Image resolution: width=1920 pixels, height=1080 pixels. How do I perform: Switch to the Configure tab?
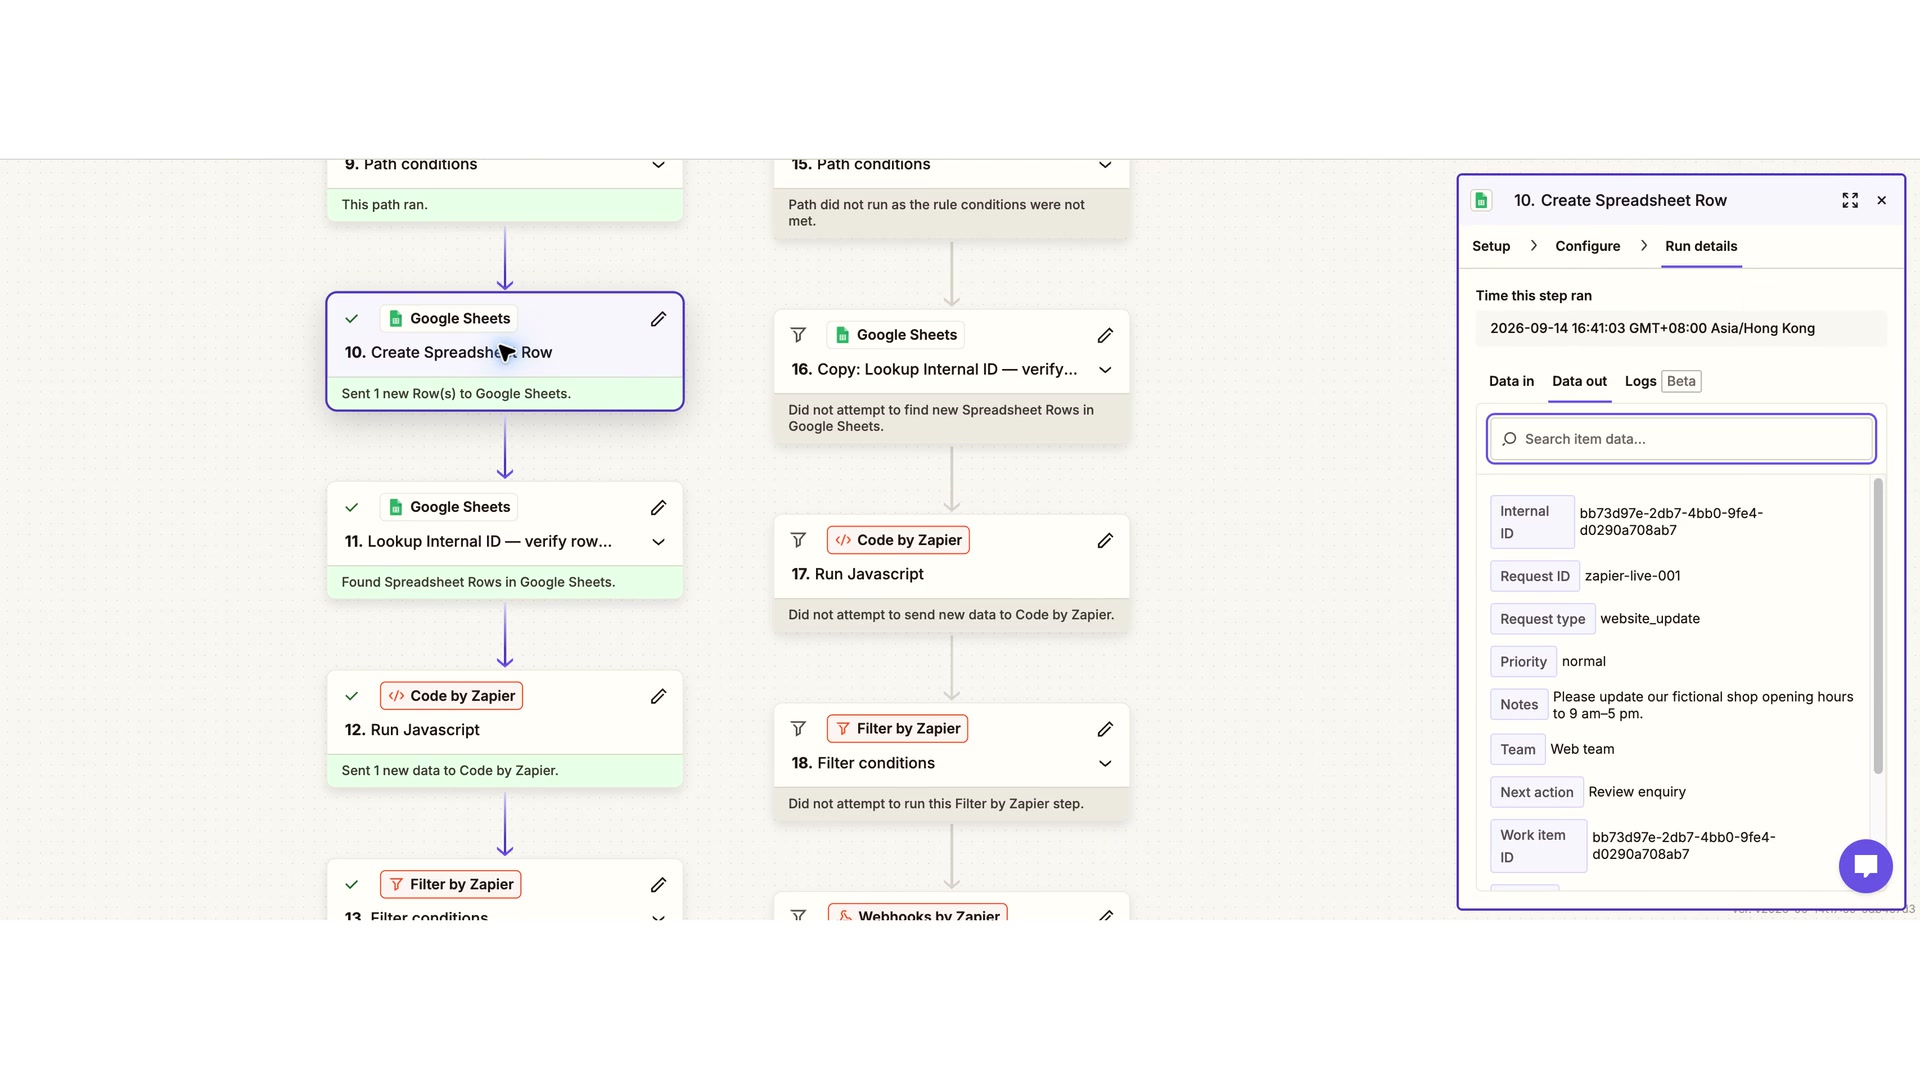point(1587,246)
